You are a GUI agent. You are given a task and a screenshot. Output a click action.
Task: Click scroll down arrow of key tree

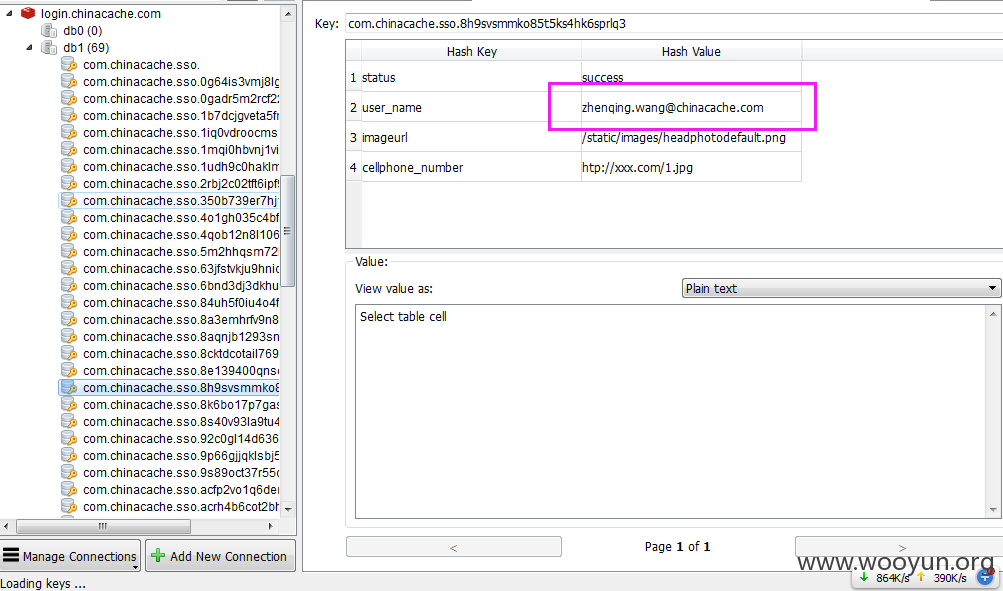coord(288,510)
